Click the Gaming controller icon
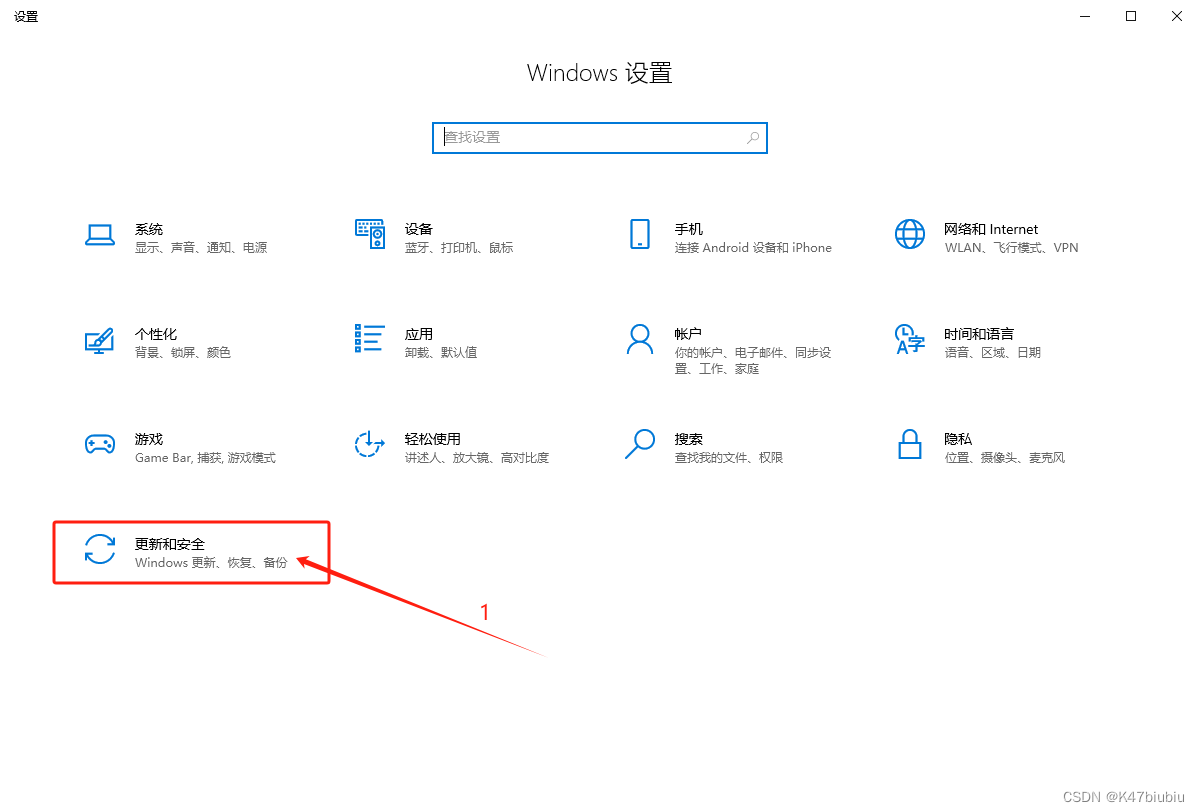This screenshot has width=1200, height=812. [x=100, y=445]
